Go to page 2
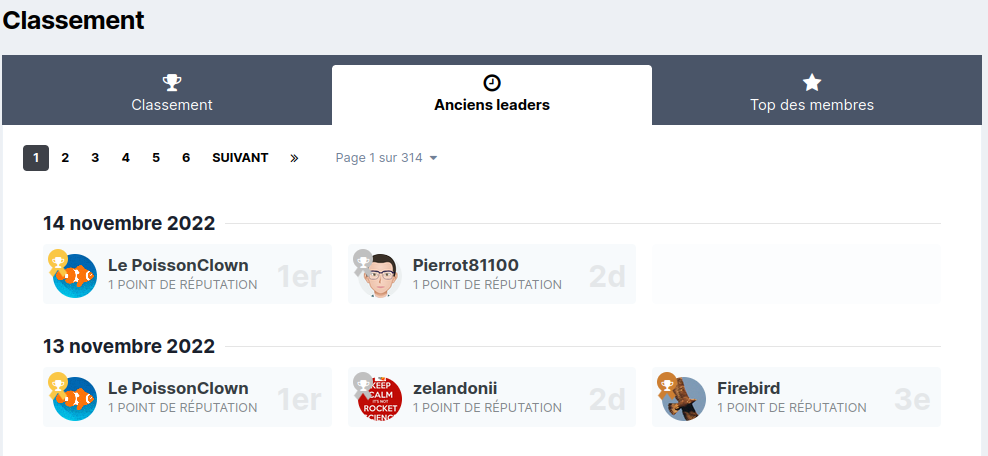The height and width of the screenshot is (456, 988). pos(65,158)
